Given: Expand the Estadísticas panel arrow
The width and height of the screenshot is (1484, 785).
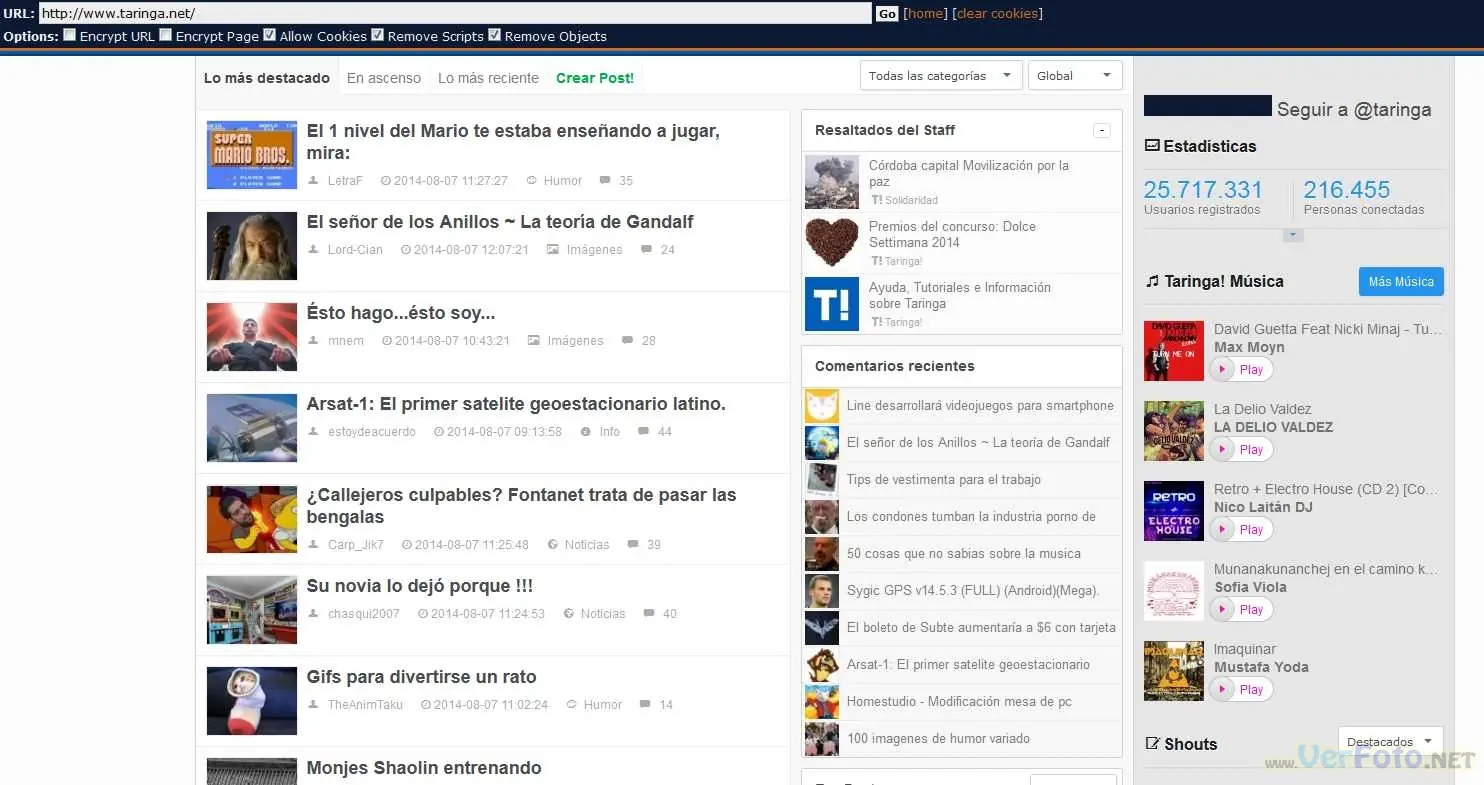Looking at the screenshot, I should tap(1293, 235).
